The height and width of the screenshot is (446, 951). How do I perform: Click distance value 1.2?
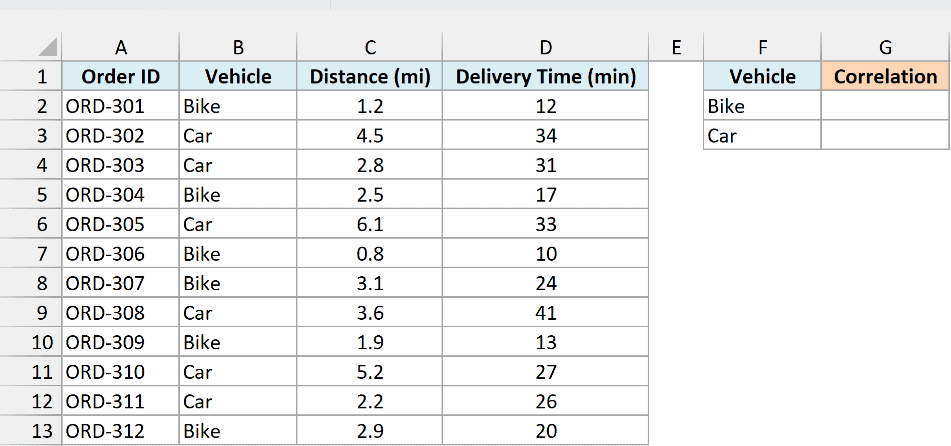(369, 106)
